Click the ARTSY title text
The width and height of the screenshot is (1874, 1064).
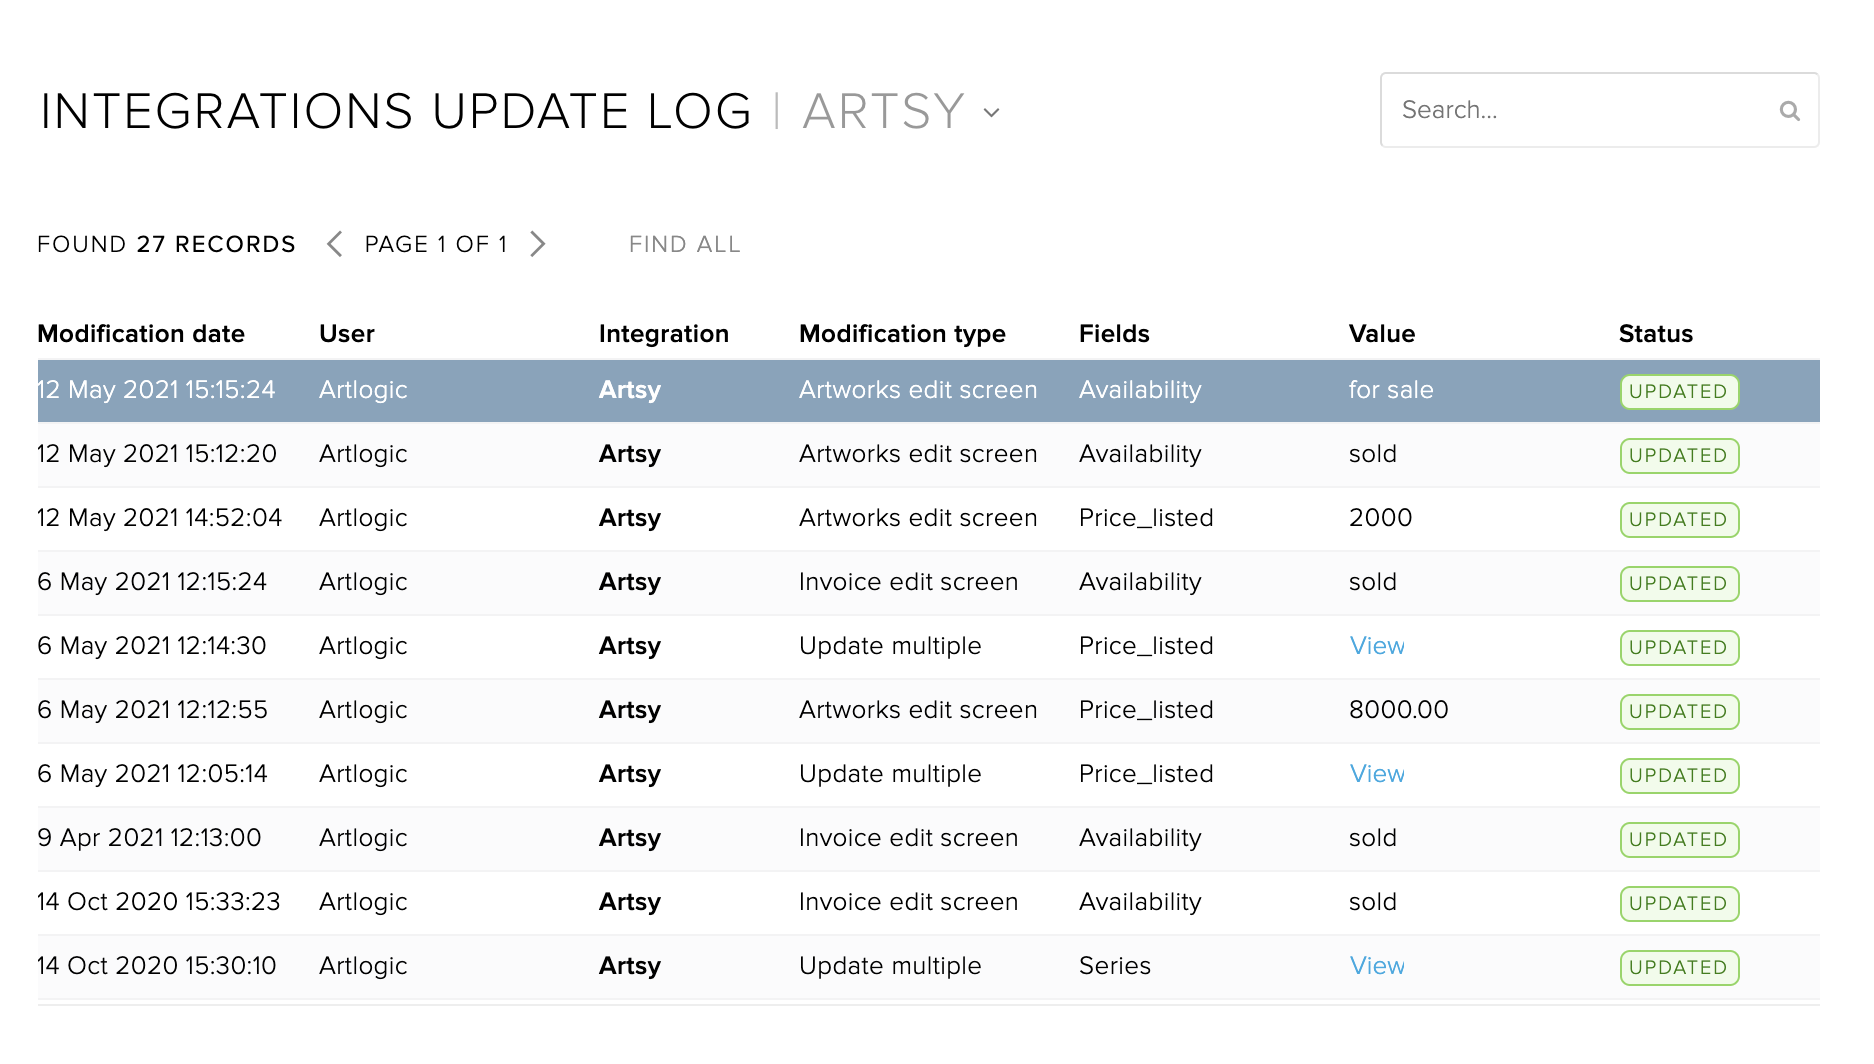[884, 111]
